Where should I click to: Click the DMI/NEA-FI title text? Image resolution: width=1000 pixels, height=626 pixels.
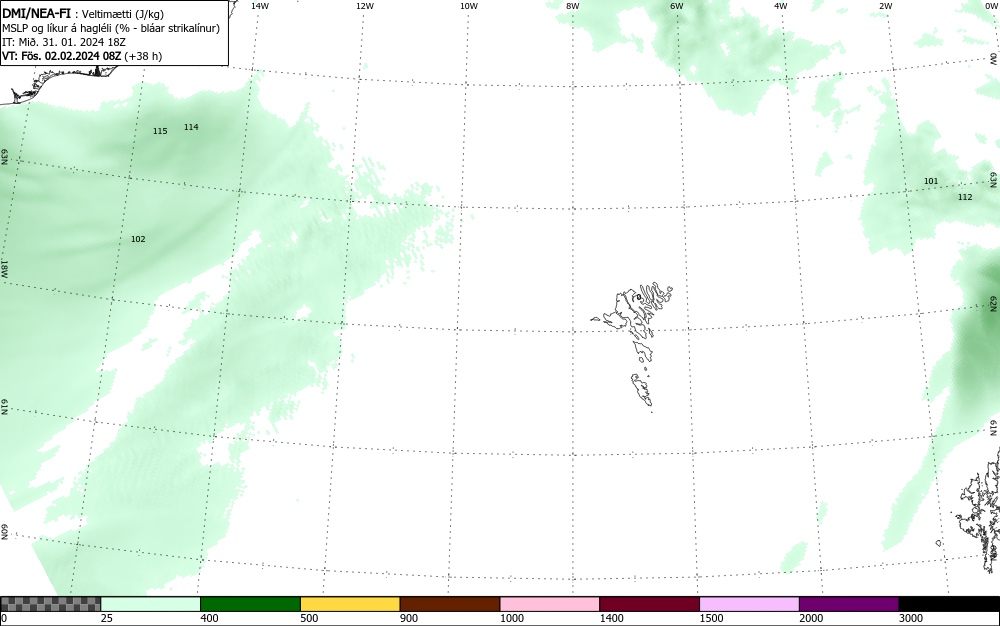click(36, 13)
